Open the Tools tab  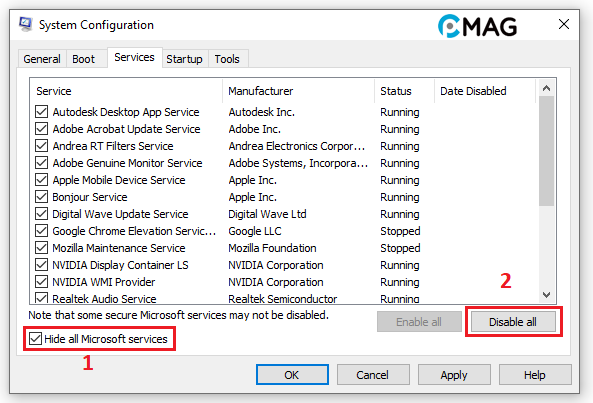point(227,59)
